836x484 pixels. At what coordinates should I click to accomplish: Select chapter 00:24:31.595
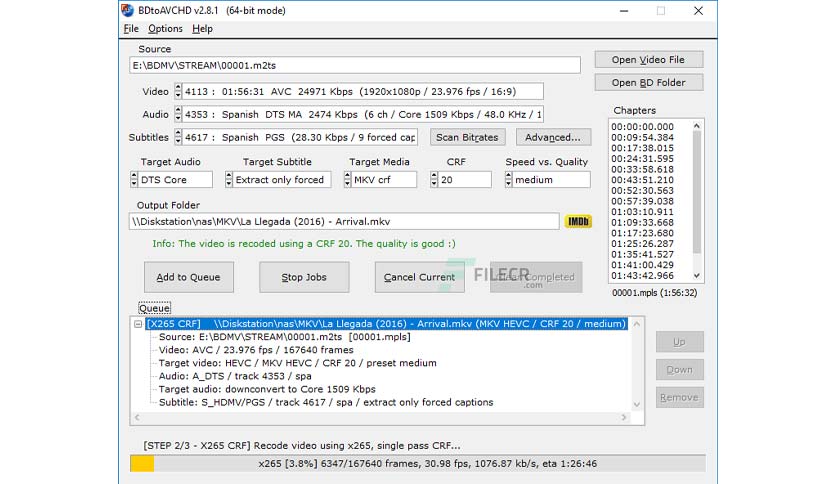click(x=642, y=159)
